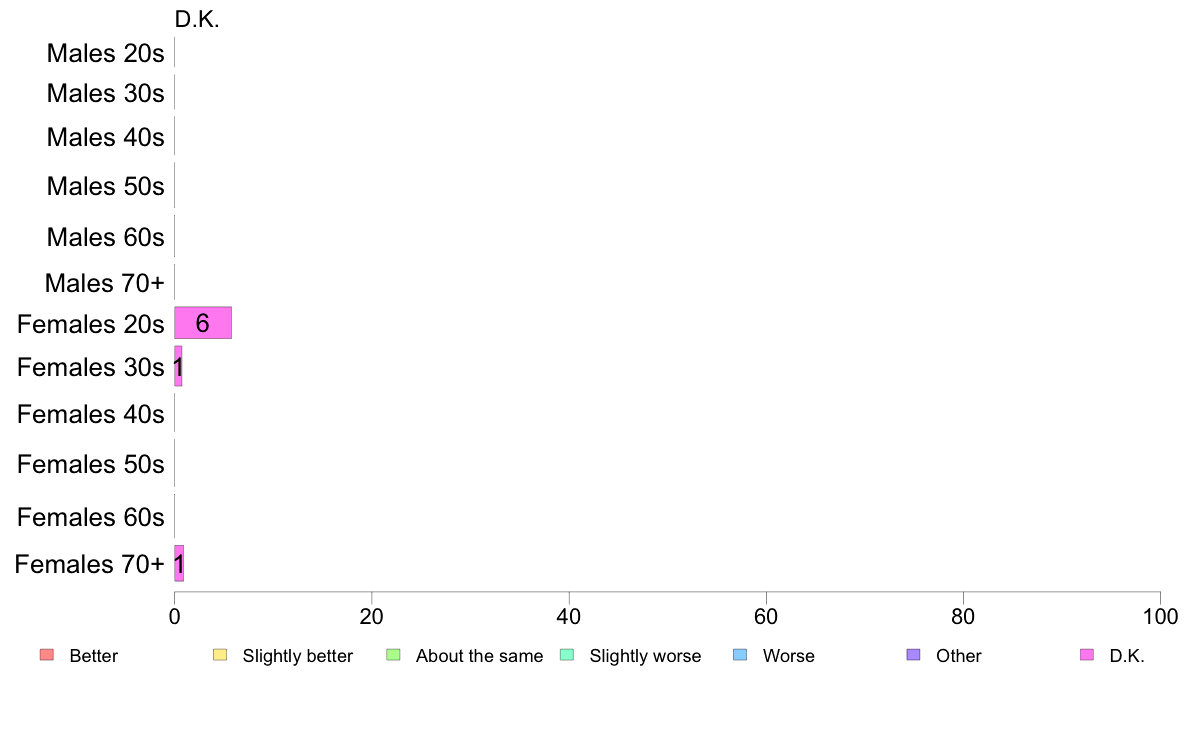Click the D.K. pink legend swatch

pos(1087,655)
